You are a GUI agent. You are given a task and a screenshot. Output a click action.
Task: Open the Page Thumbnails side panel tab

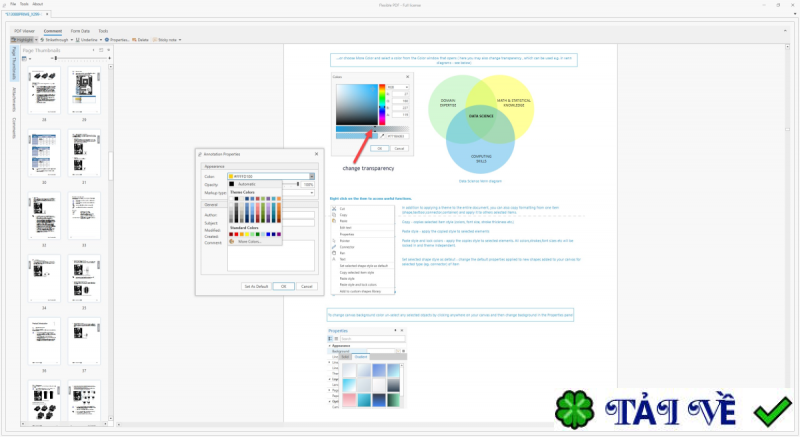point(14,63)
